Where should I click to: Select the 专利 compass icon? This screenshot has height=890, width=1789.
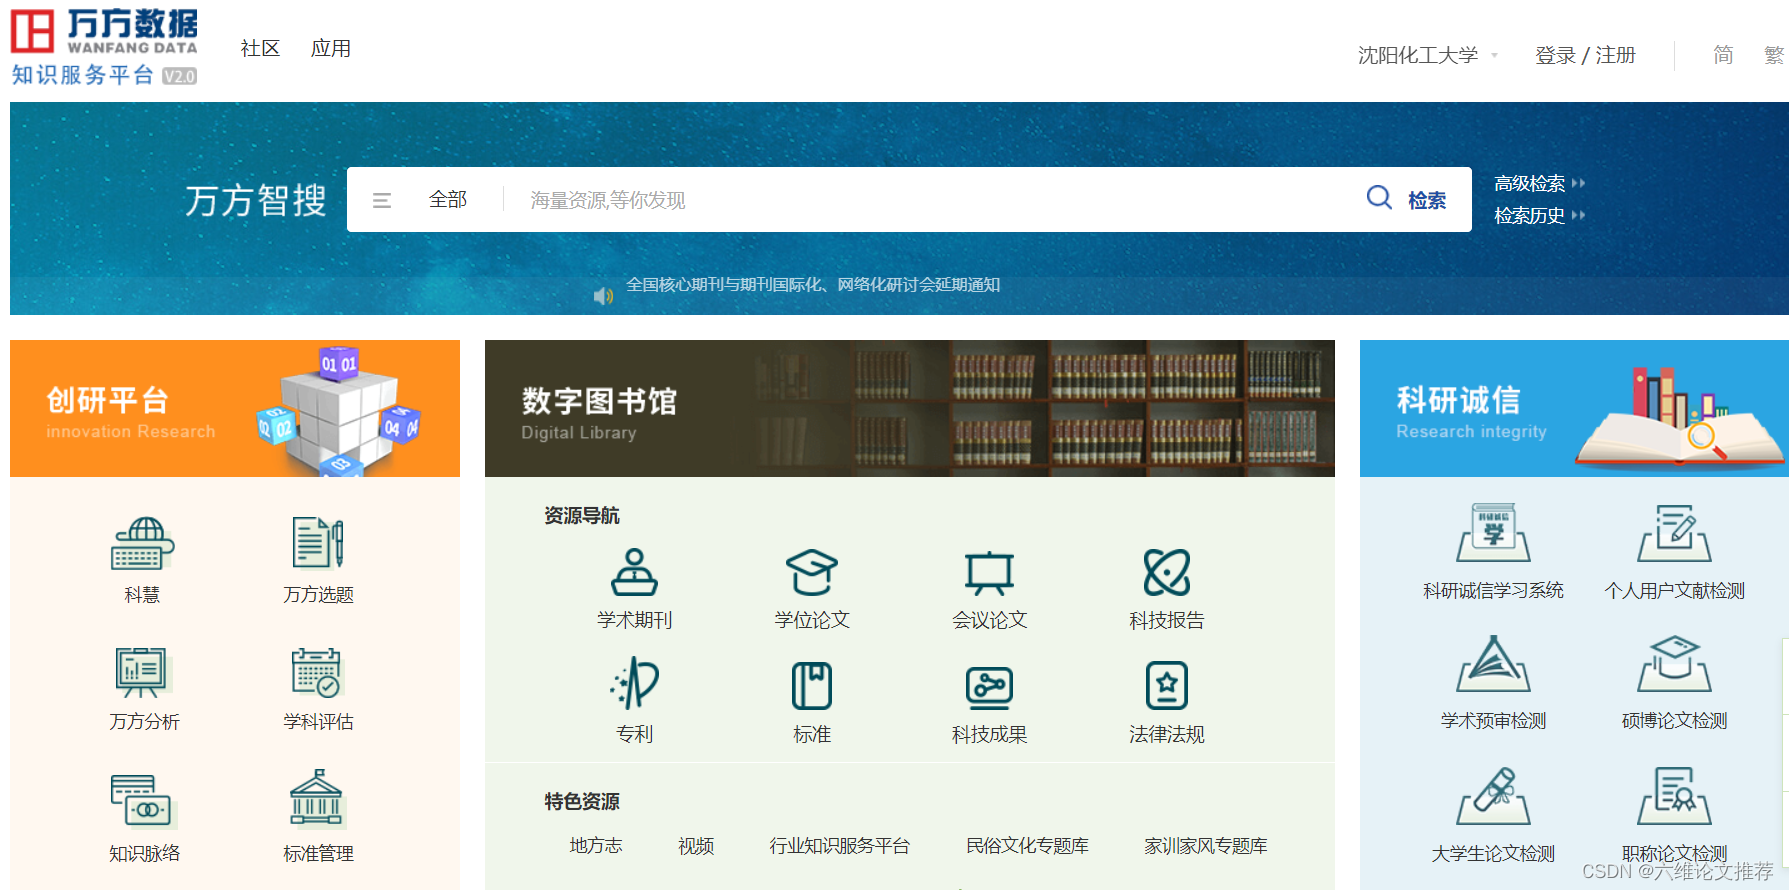[634, 684]
